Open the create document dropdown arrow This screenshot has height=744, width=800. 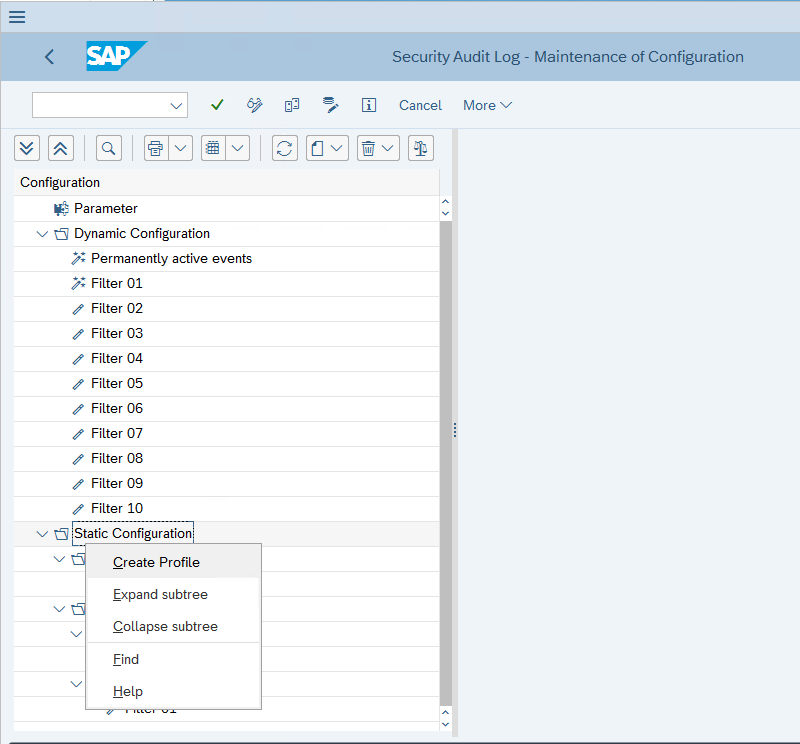[x=337, y=148]
